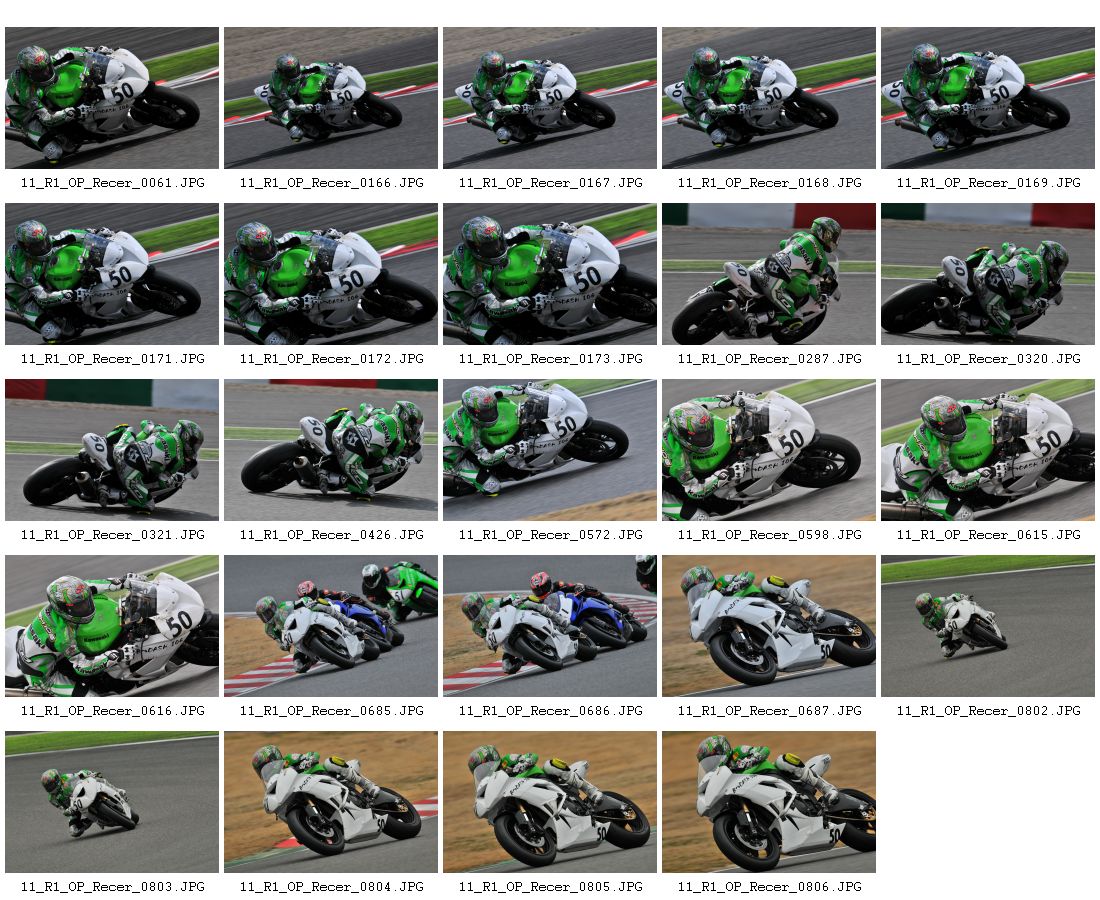
Task: Open thumbnail 11_R1_OP_Recer_0803.JPG
Action: pos(112,802)
